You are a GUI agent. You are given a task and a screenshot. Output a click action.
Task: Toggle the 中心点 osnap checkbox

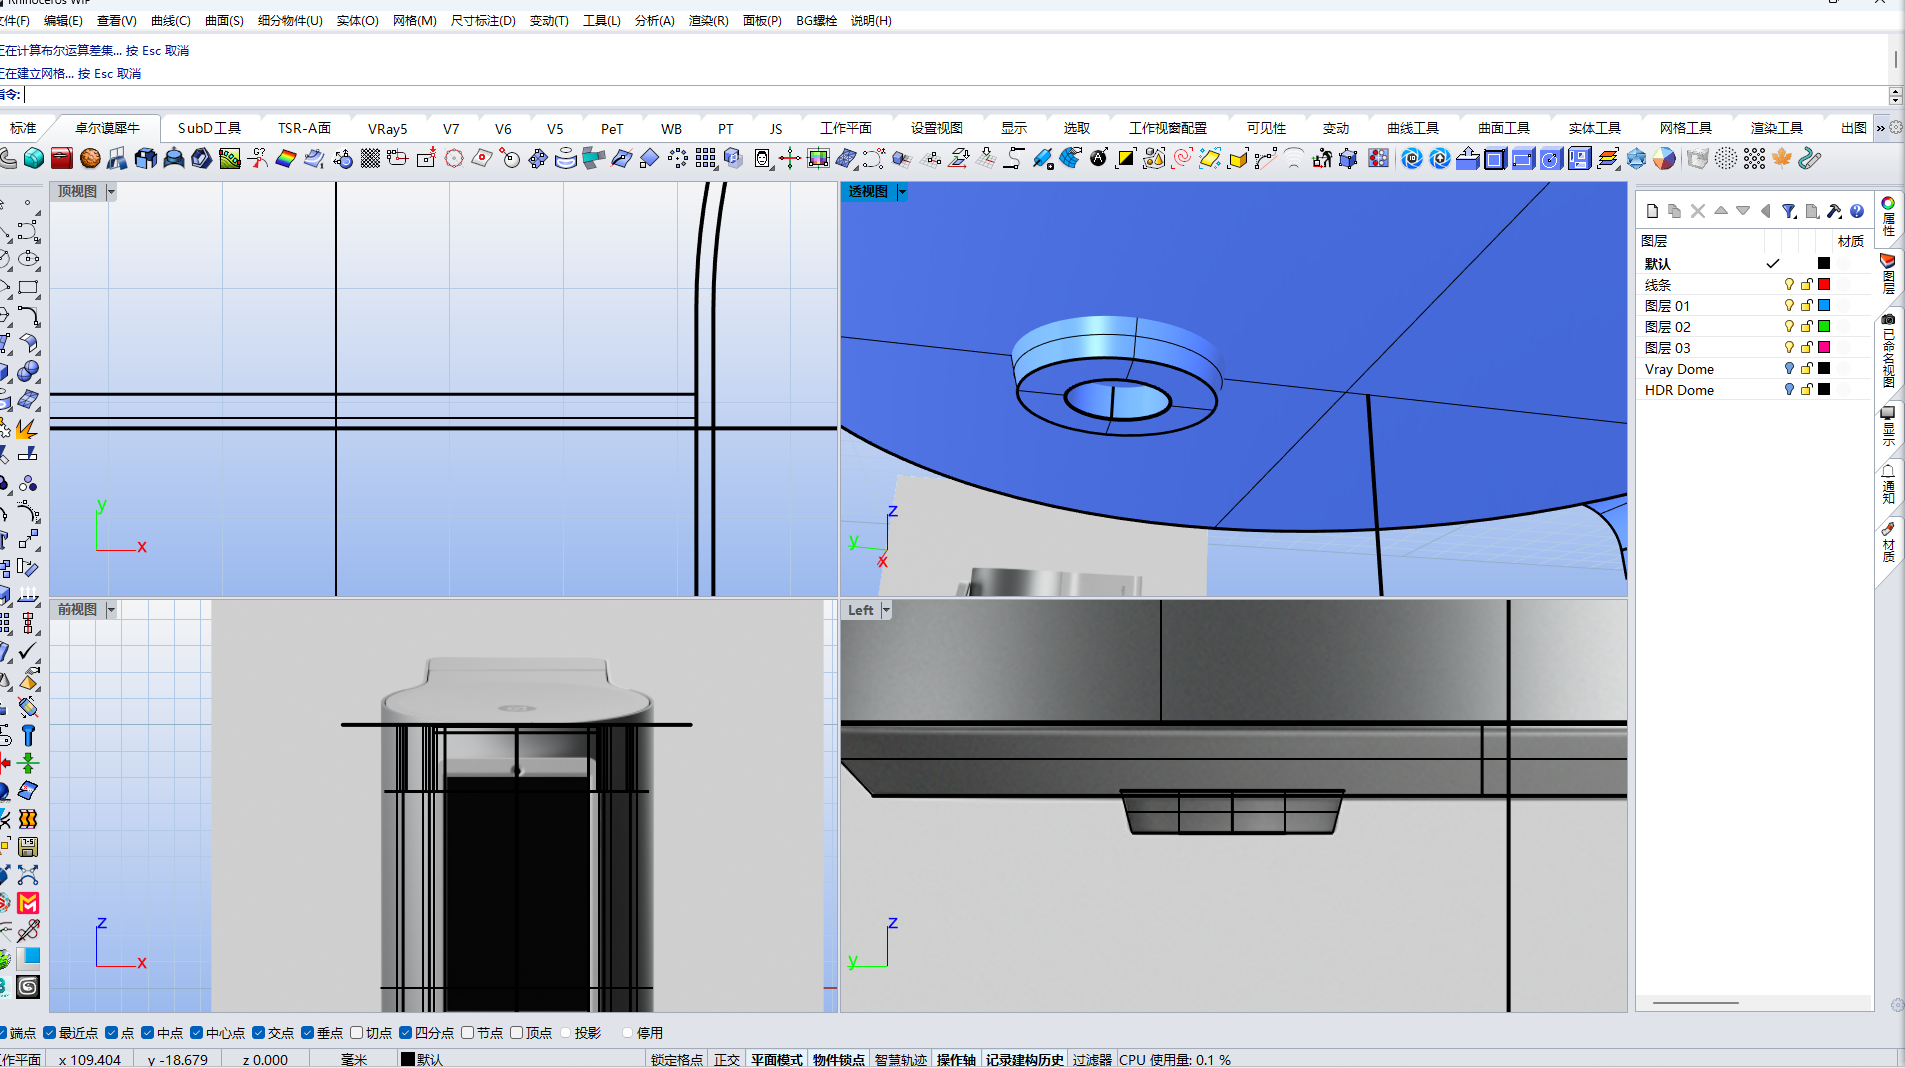coord(197,1033)
